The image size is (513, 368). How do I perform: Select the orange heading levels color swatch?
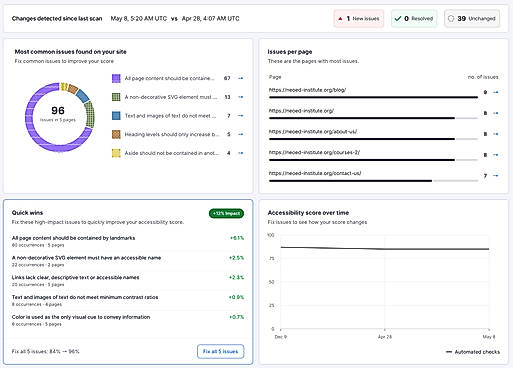coord(116,134)
